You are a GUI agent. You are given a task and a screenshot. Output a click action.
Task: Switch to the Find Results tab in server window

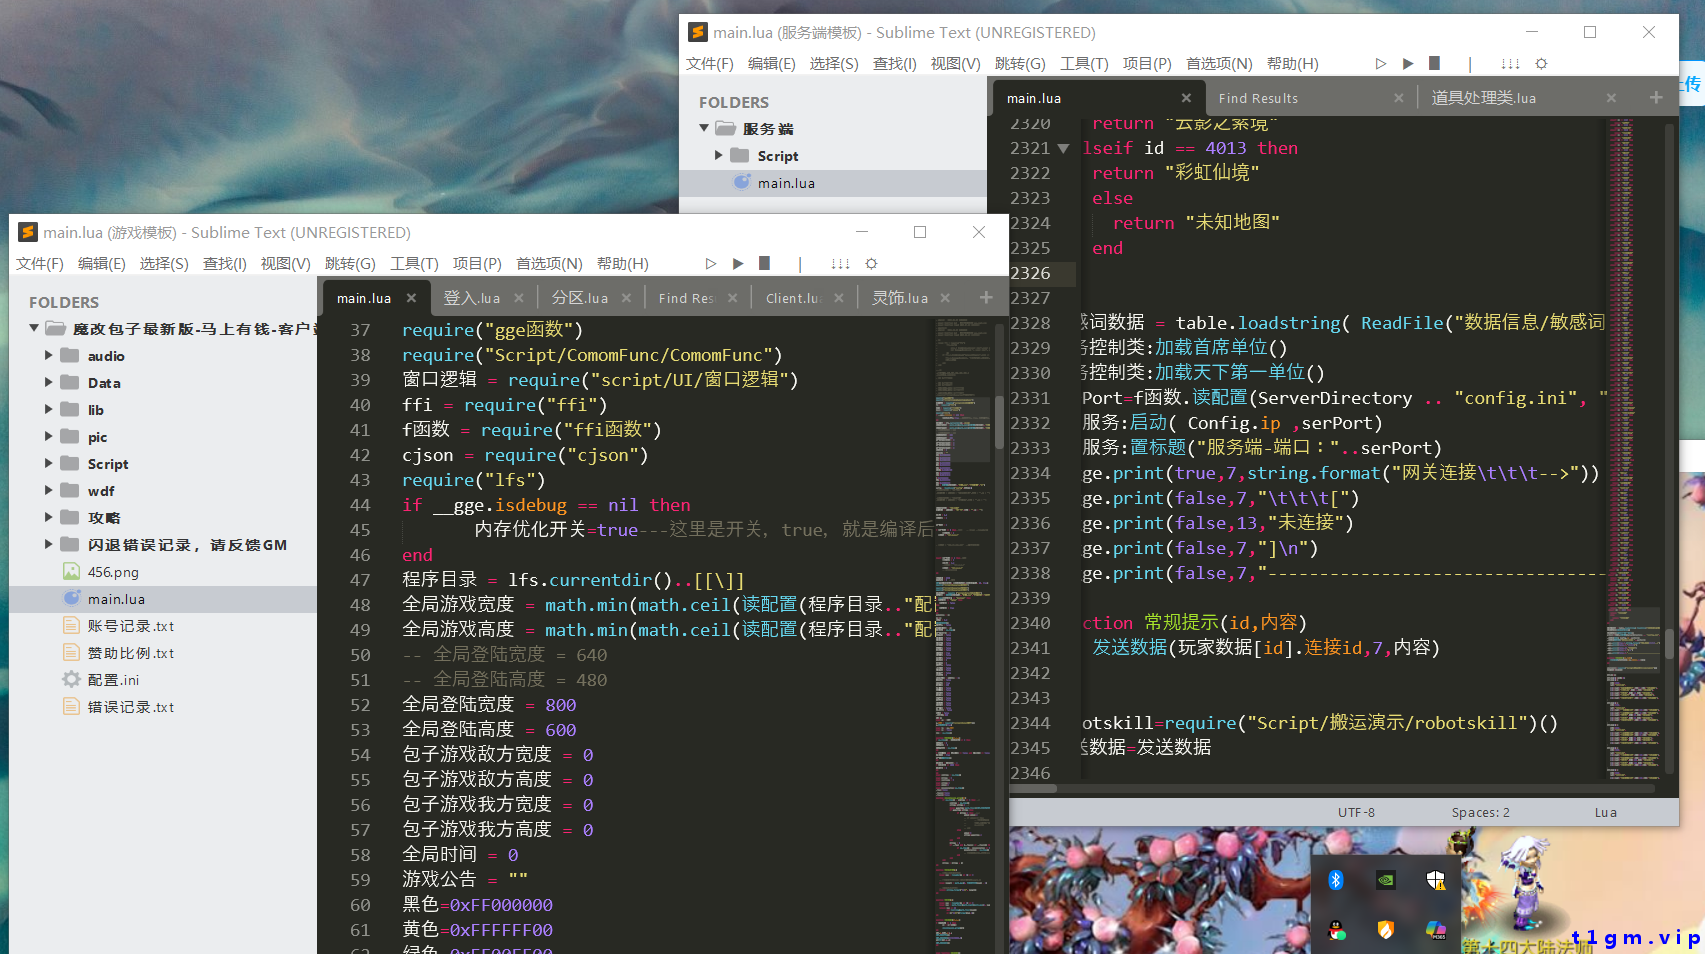1257,97
